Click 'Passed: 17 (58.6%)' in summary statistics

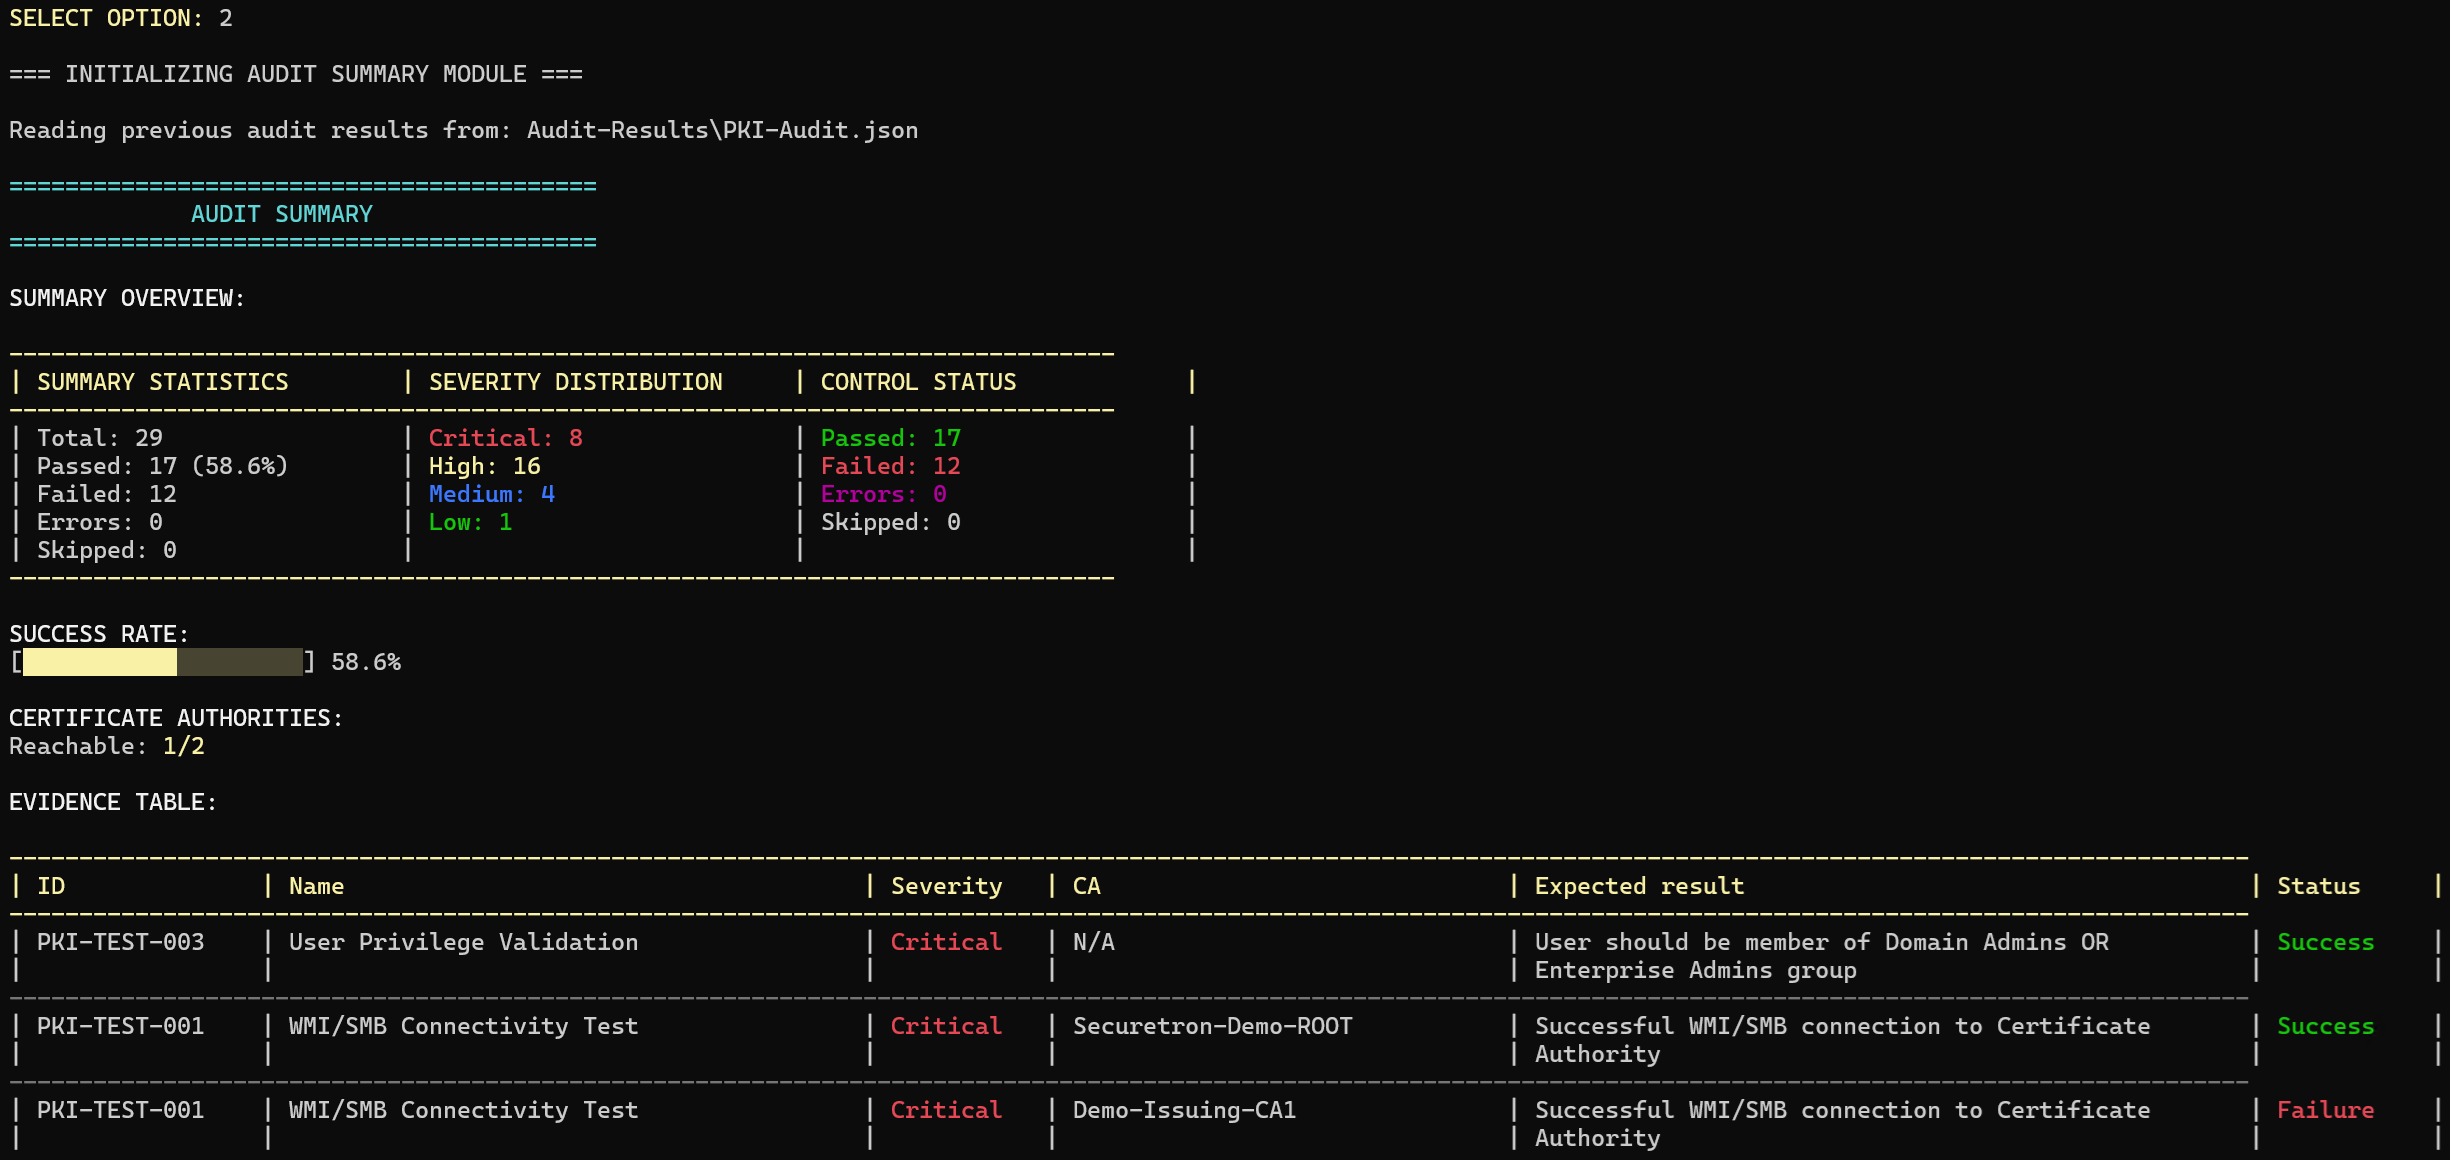pyautogui.click(x=163, y=466)
